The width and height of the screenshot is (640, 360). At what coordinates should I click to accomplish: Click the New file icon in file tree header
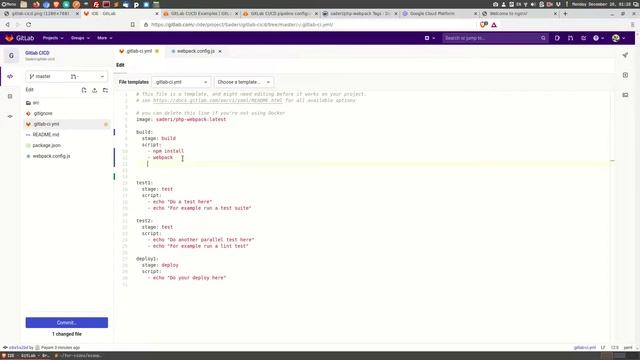[84, 90]
